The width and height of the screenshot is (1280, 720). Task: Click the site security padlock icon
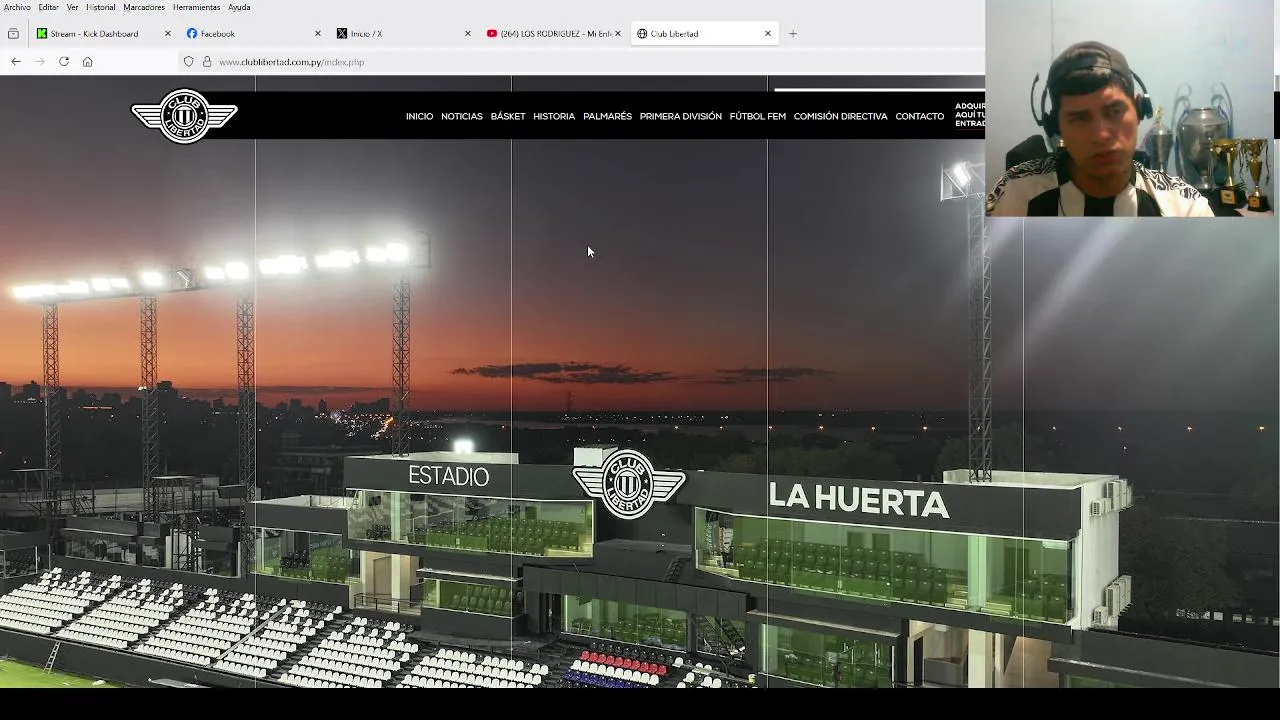coord(207,62)
